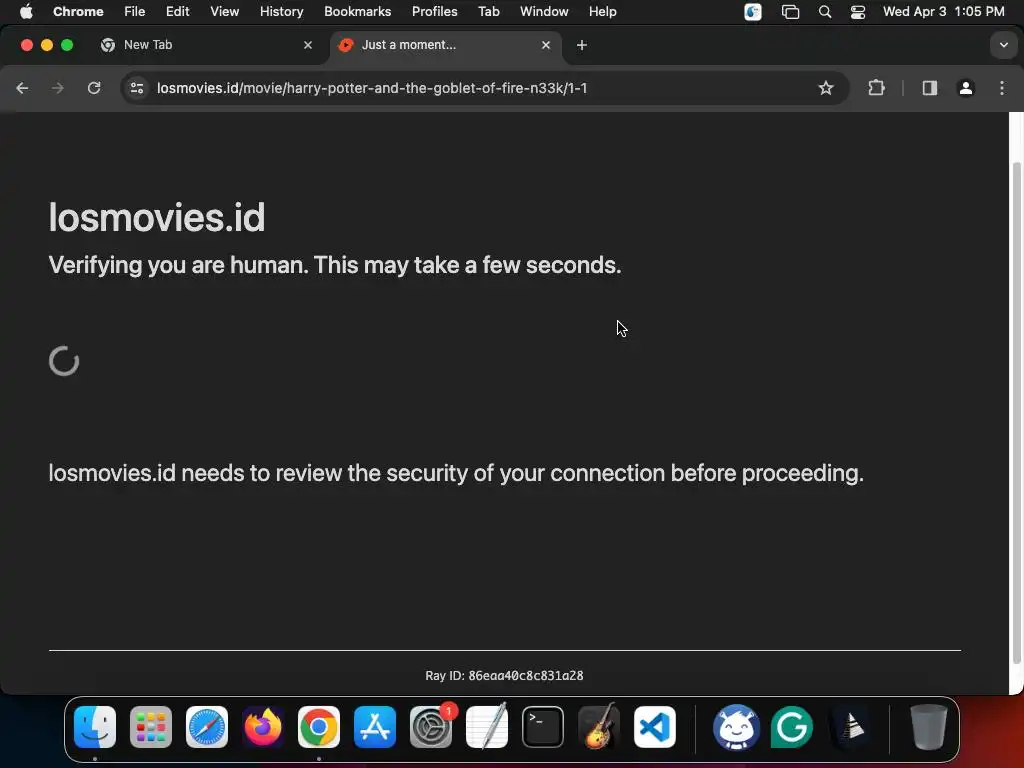Open the File menu
1024x768 pixels.
[x=135, y=12]
